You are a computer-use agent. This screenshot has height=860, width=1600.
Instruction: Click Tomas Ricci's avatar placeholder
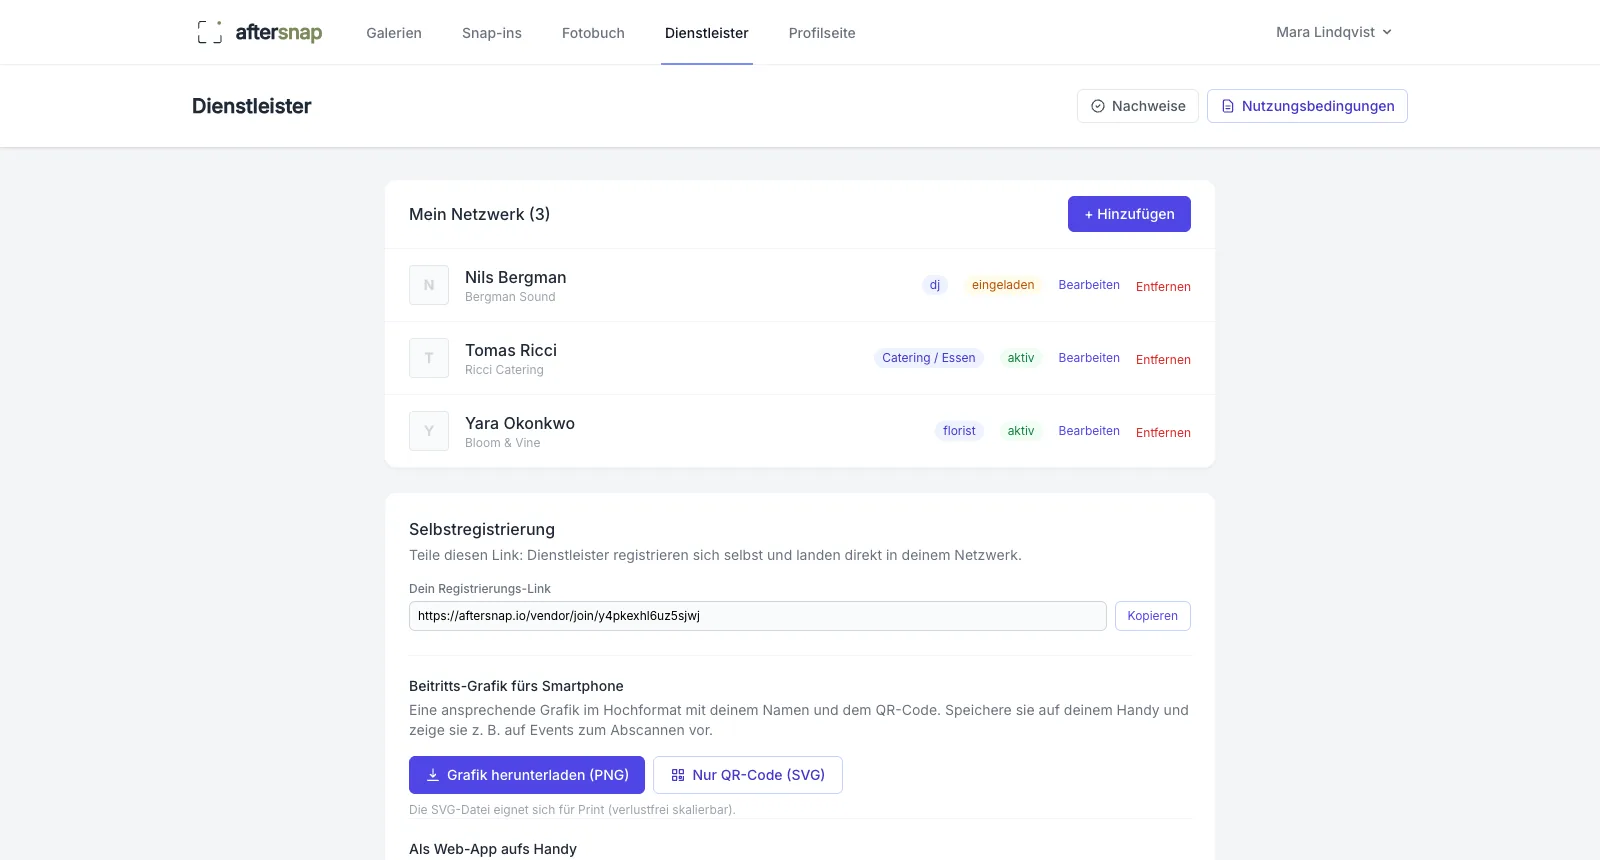429,358
